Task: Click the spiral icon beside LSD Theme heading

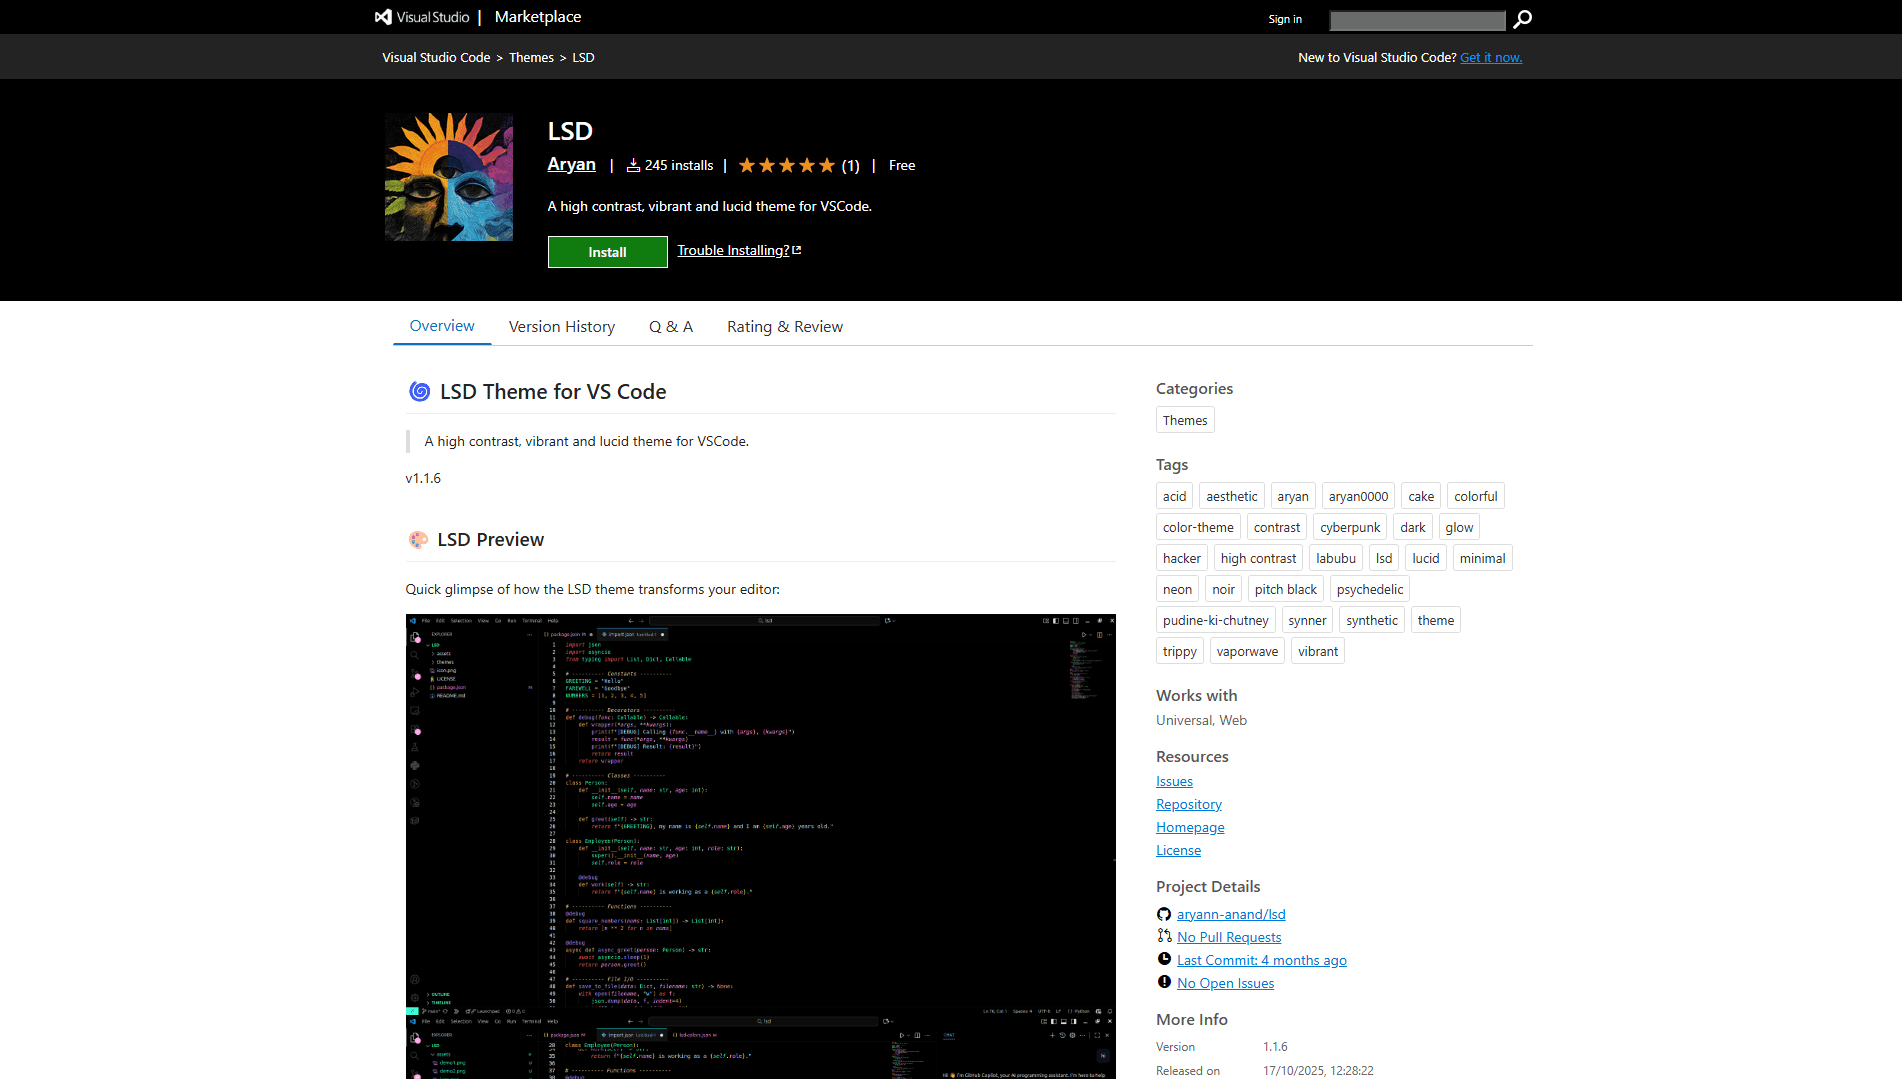Action: 420,392
